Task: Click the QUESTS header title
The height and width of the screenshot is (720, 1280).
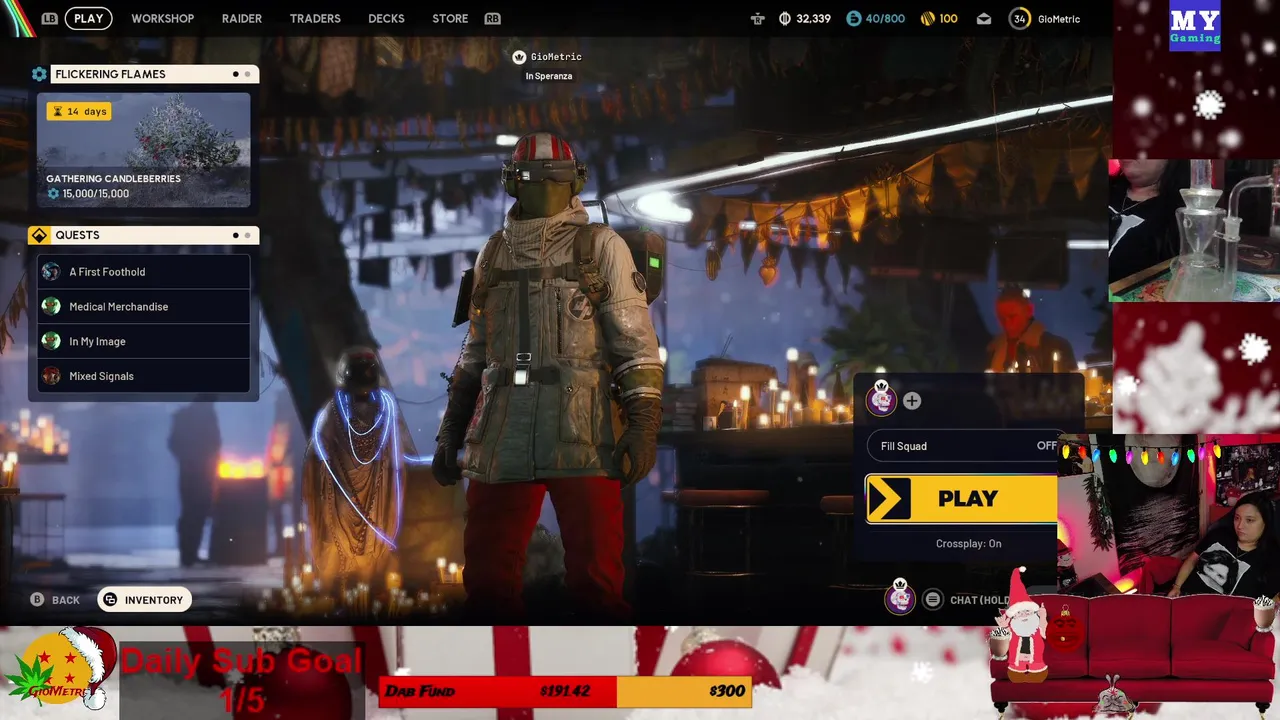Action: click(x=77, y=235)
